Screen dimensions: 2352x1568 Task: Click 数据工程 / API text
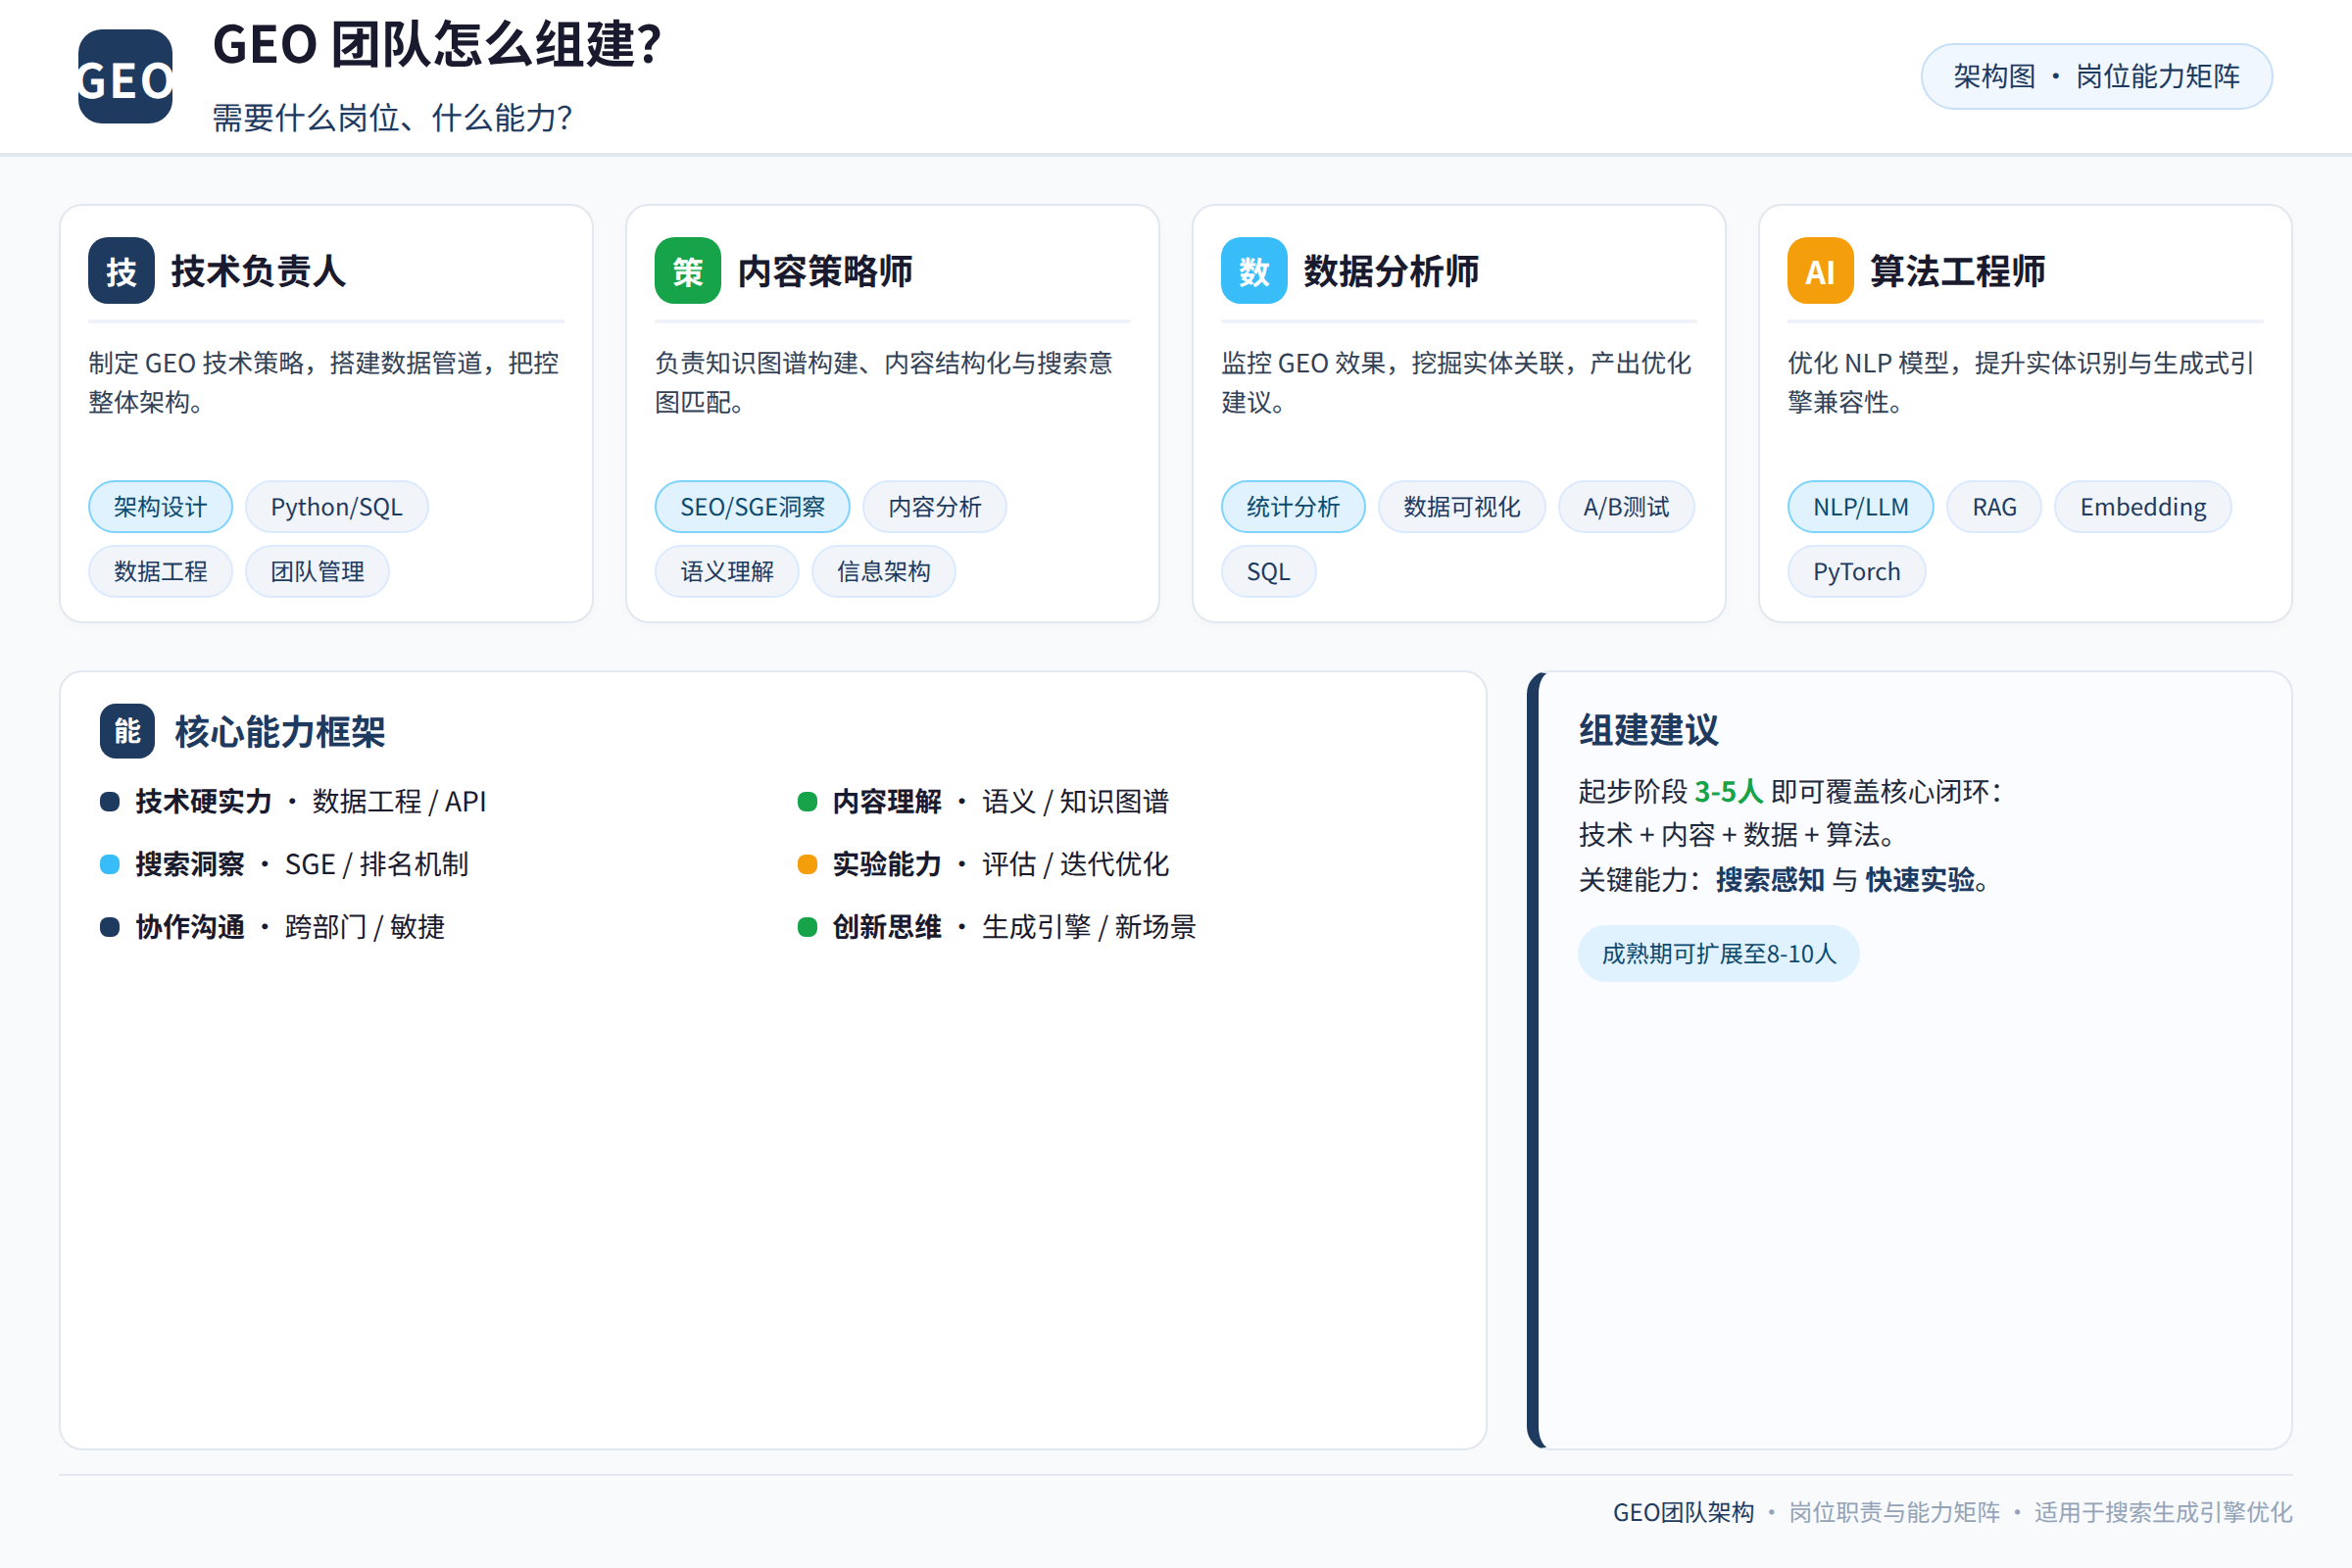[399, 802]
